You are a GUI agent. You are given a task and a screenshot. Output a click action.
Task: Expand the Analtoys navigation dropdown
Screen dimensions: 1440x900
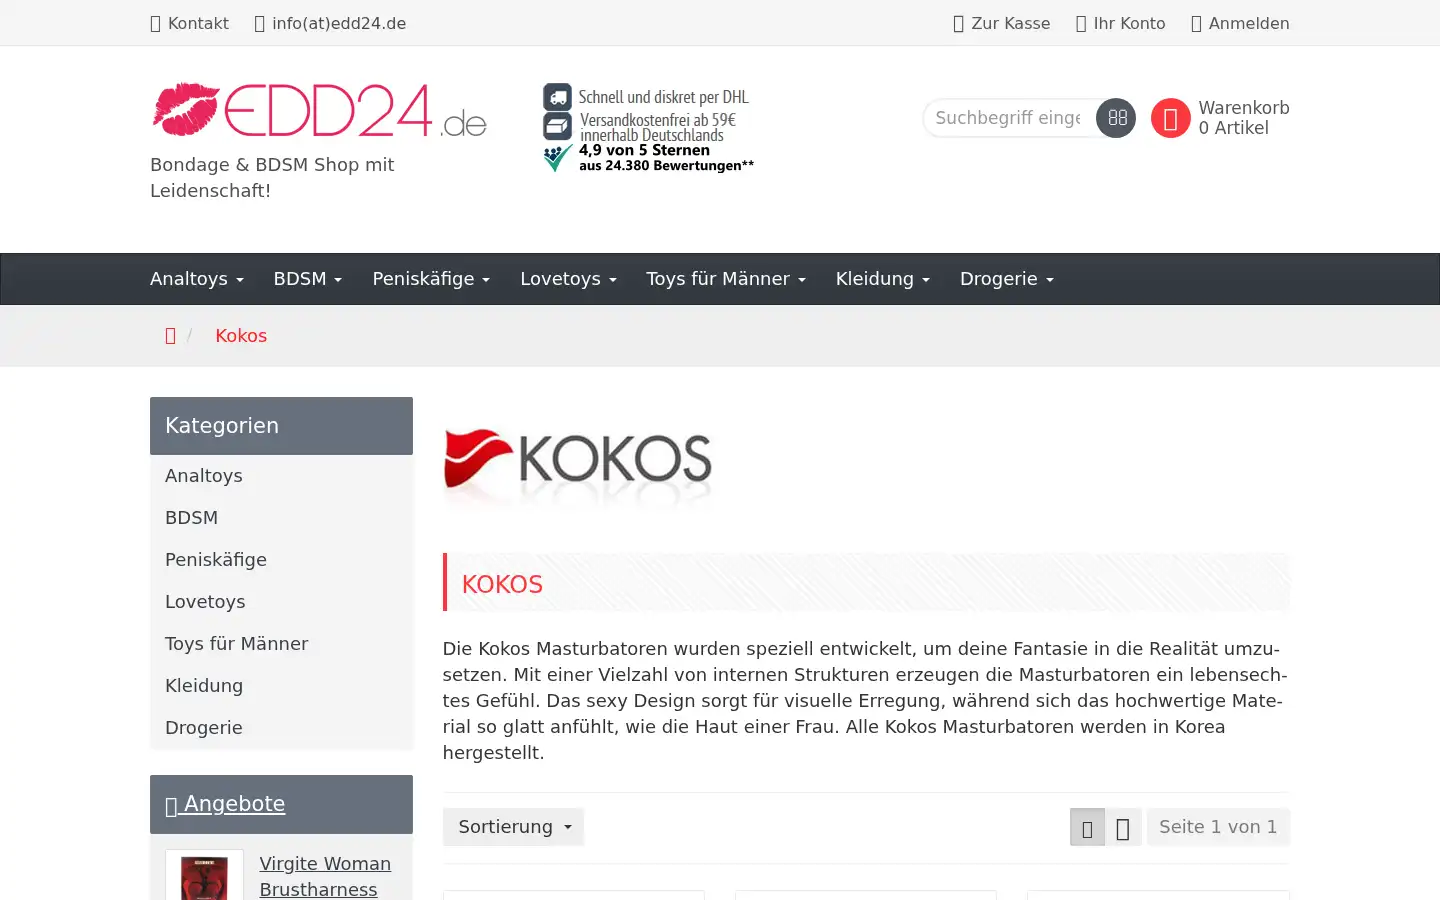(x=197, y=279)
